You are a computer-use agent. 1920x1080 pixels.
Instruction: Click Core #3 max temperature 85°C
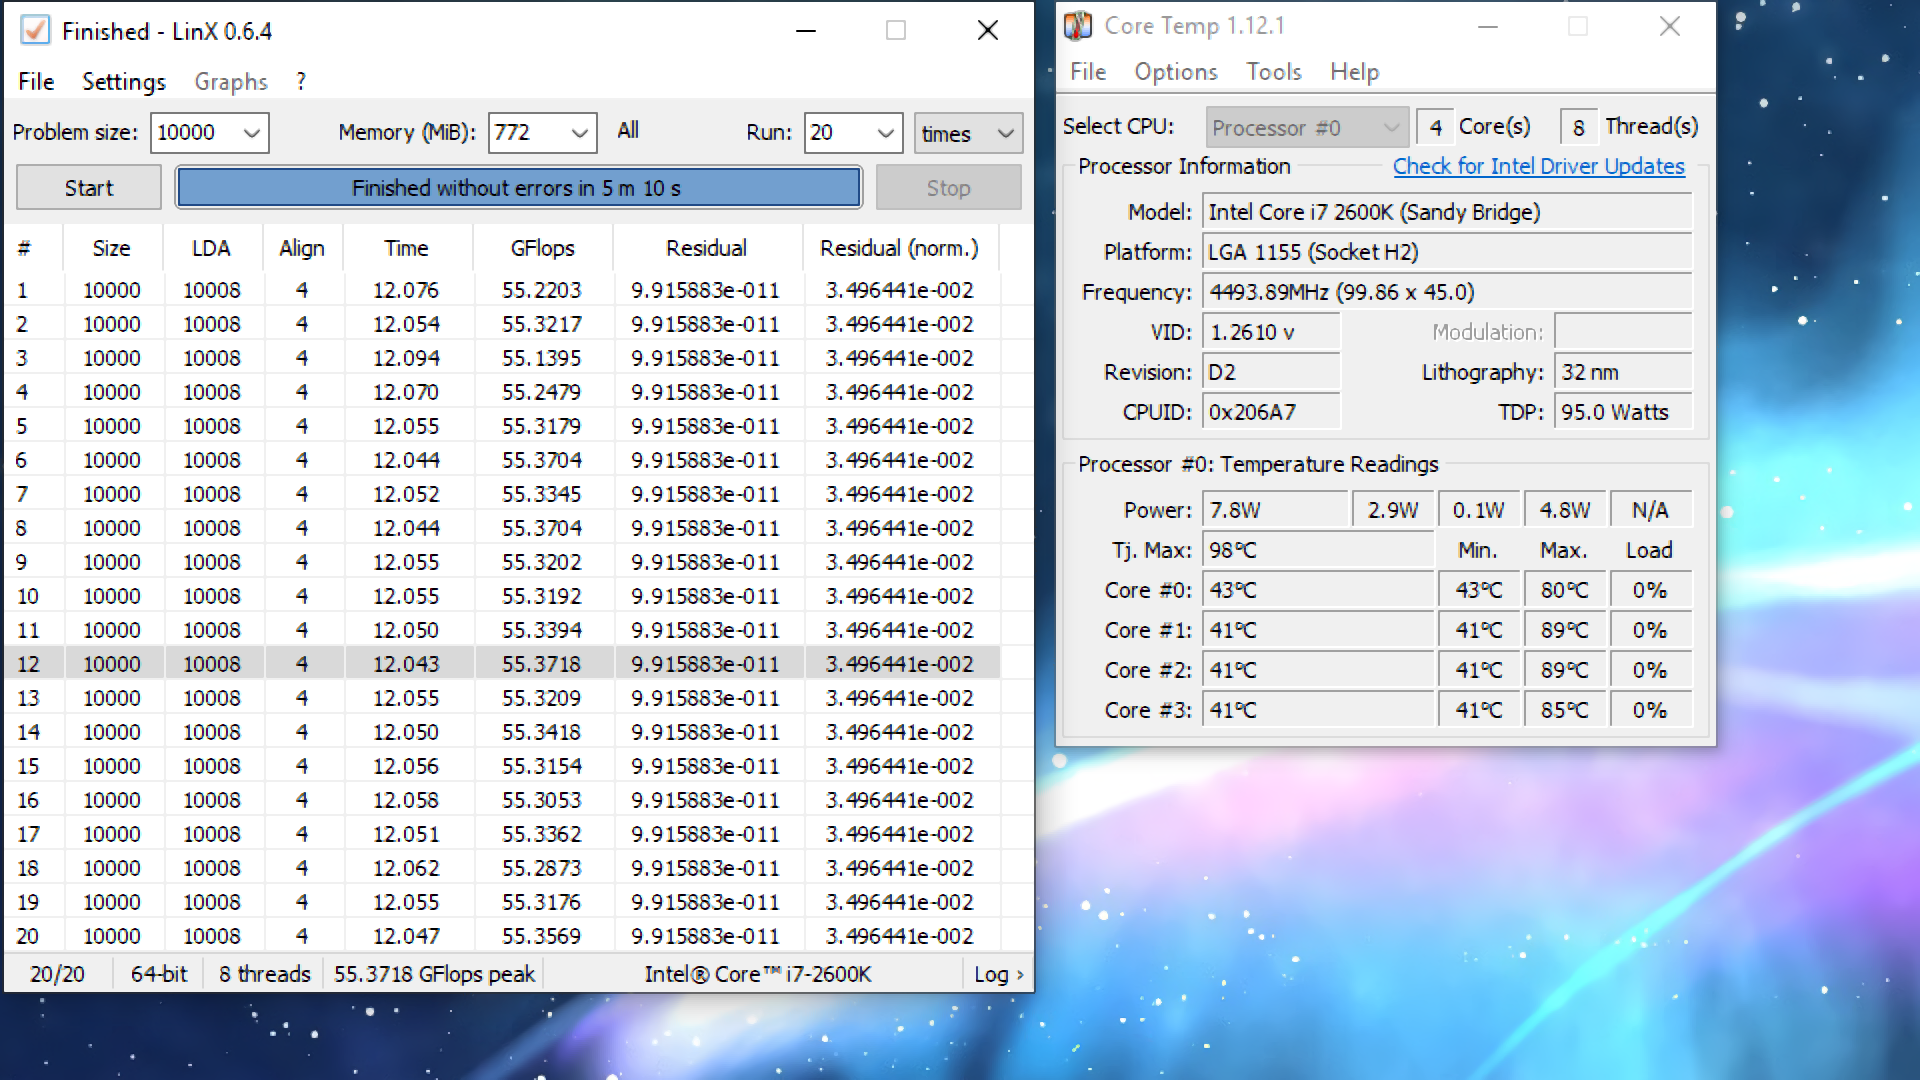(x=1565, y=710)
